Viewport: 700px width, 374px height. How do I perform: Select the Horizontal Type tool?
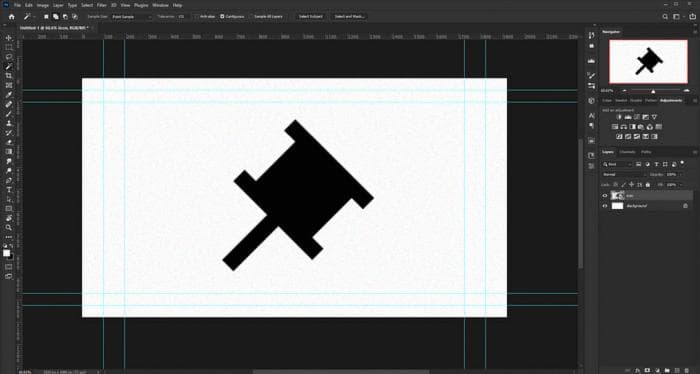point(8,190)
